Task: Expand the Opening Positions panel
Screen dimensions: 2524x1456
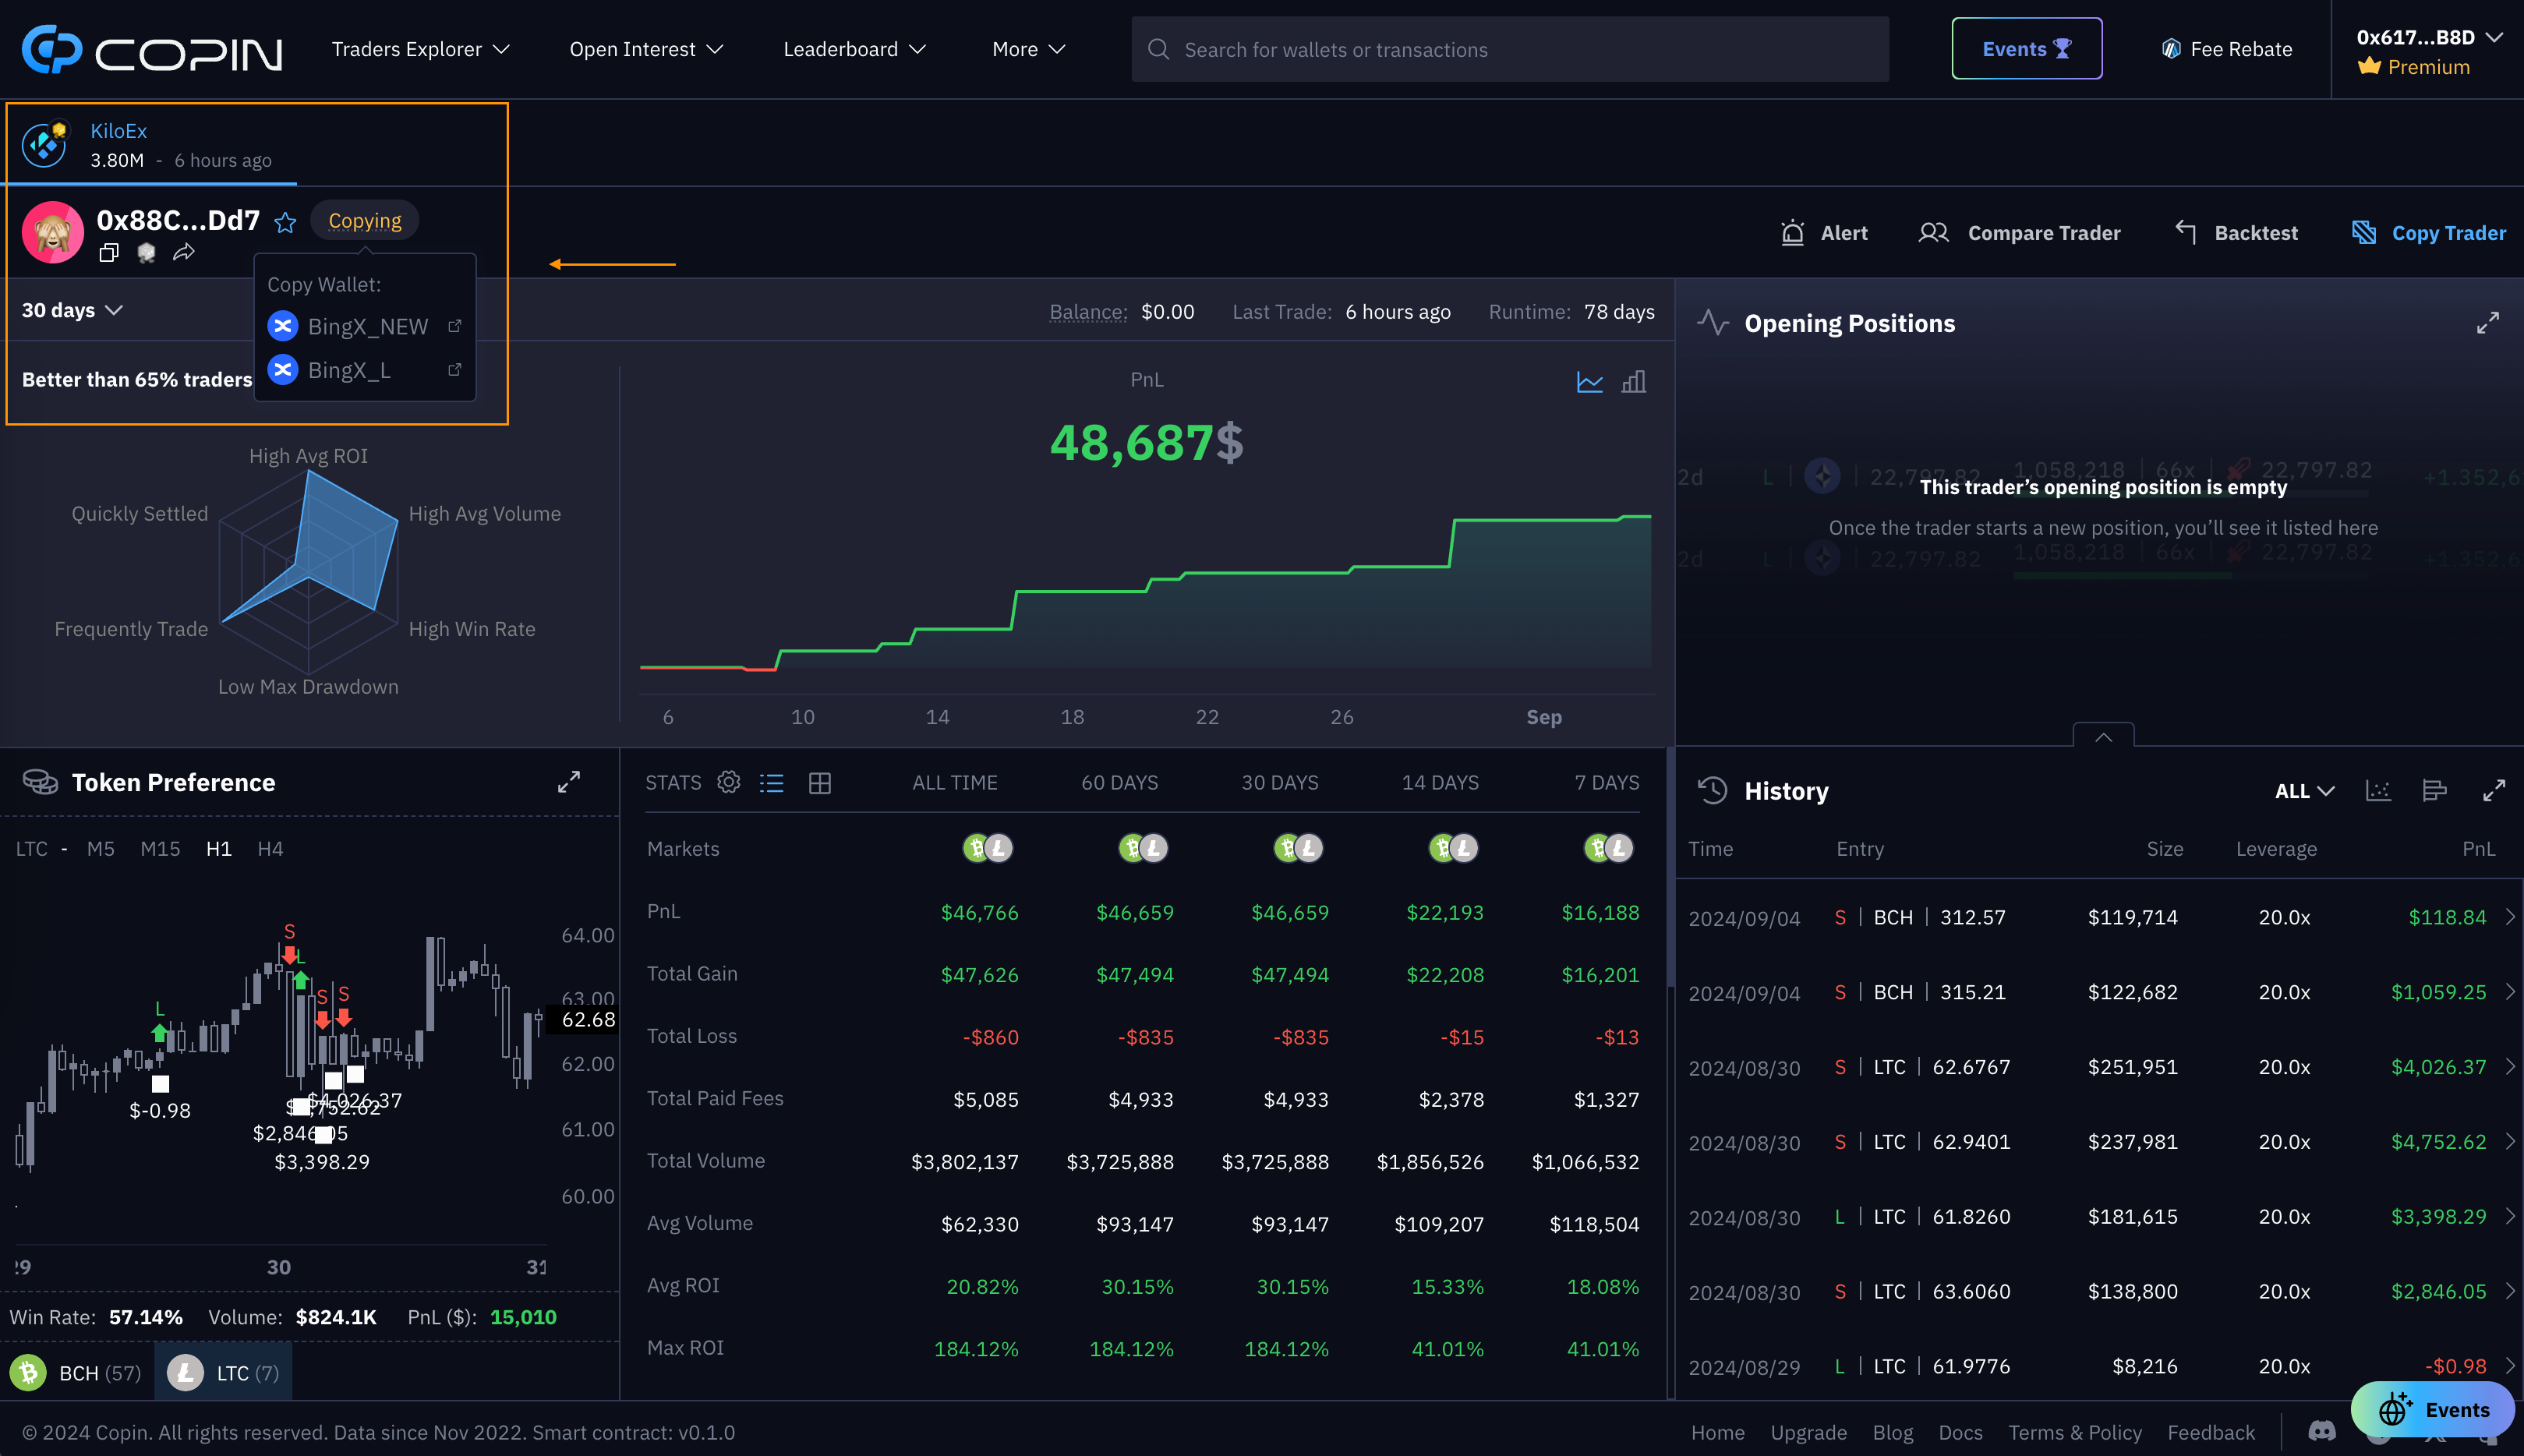Action: pyautogui.click(x=2488, y=323)
